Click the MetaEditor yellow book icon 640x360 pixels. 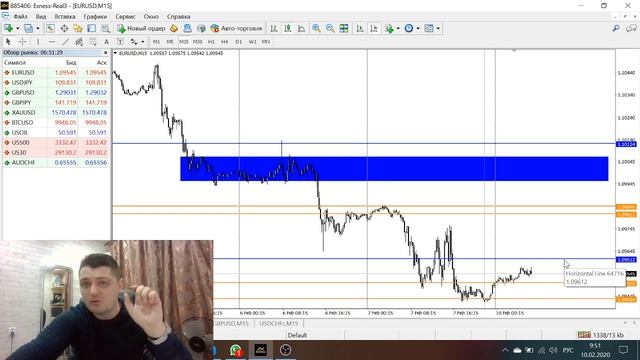[x=174, y=28]
